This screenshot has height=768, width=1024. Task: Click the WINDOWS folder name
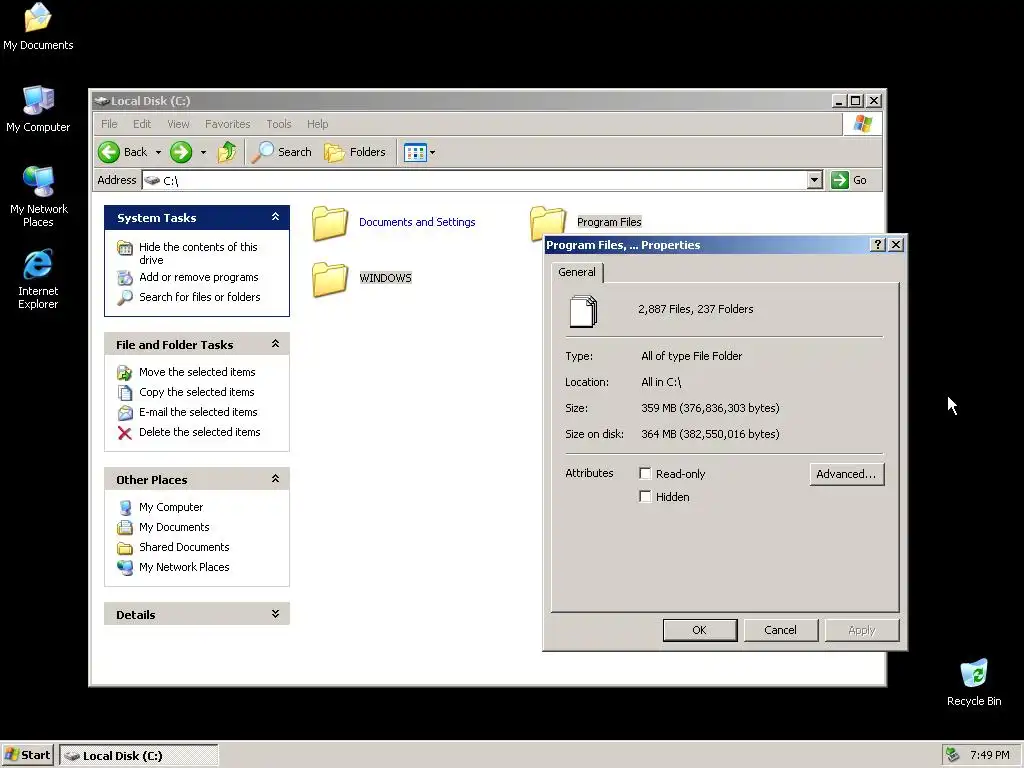385,278
